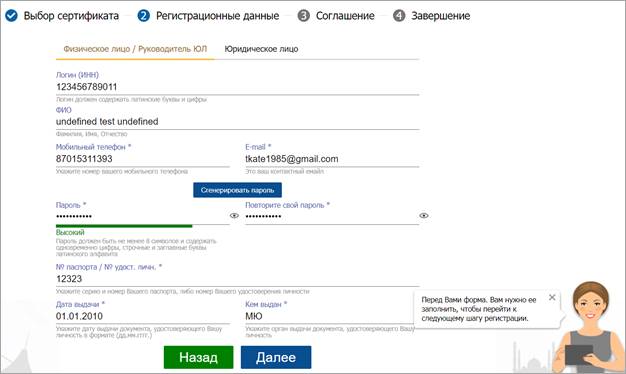
Task: Click the Мобильный телефон input field
Action: 143,159
